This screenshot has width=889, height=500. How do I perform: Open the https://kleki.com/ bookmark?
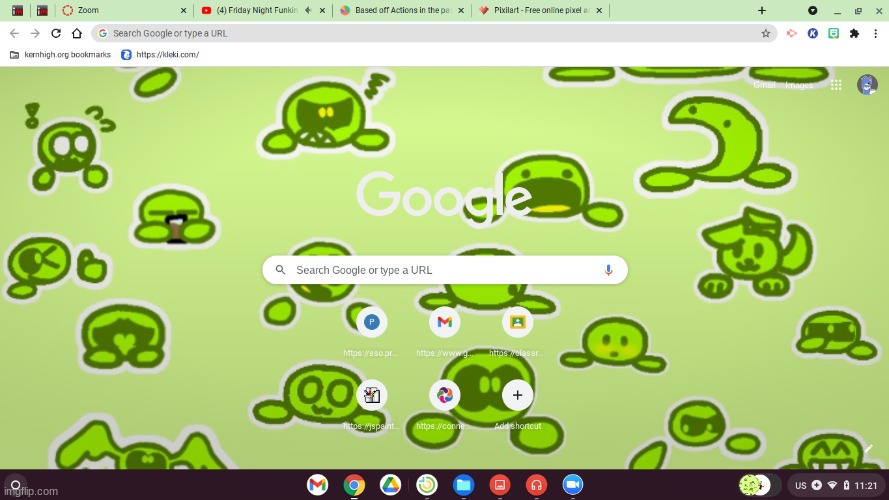[x=160, y=54]
